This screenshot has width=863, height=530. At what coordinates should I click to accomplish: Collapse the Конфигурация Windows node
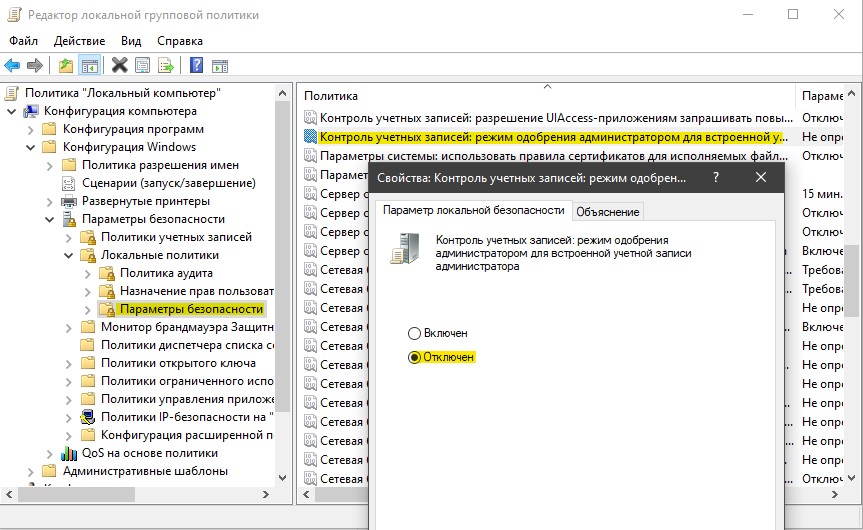click(x=31, y=147)
